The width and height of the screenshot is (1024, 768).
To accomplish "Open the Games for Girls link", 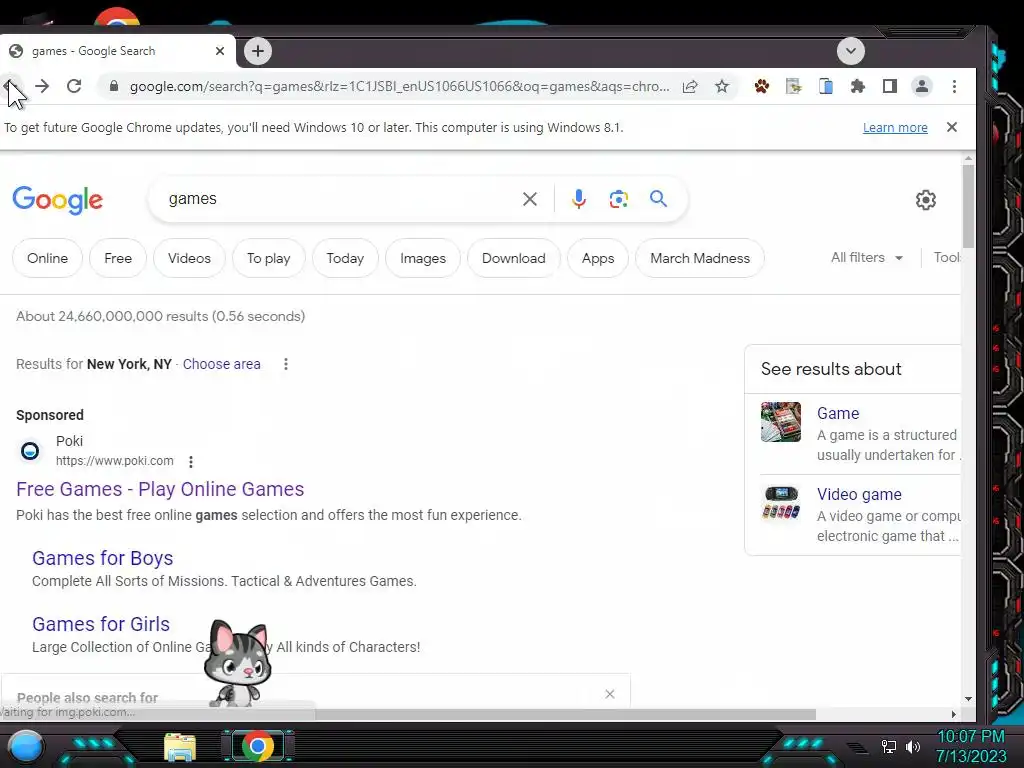I will [x=101, y=624].
